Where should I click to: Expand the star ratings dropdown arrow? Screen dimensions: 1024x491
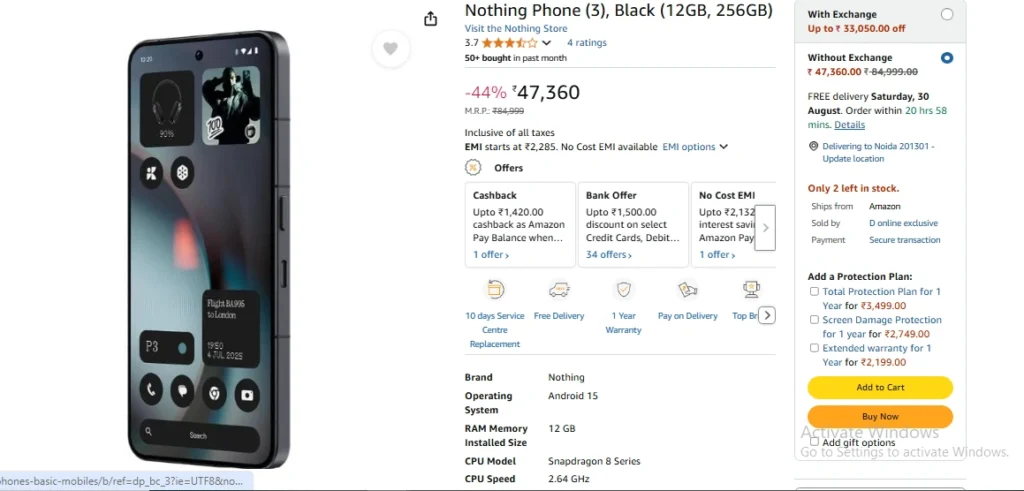546,43
